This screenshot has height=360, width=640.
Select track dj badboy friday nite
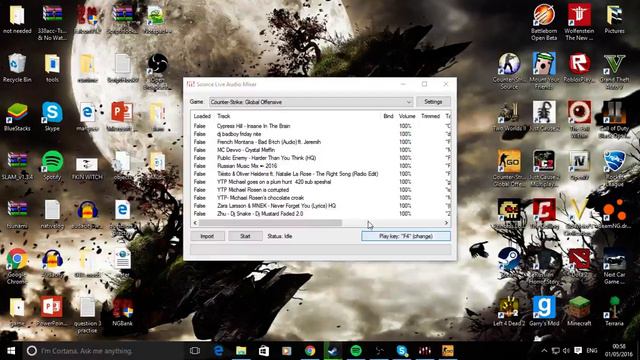(x=239, y=134)
